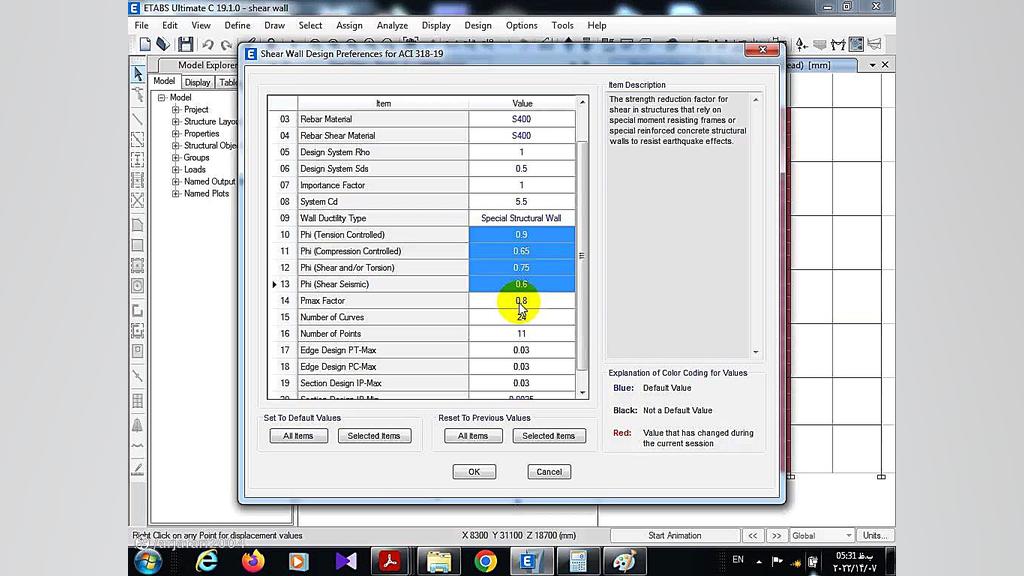The width and height of the screenshot is (1024, 576).
Task: Open Internet Explorer from taskbar
Action: [206, 561]
